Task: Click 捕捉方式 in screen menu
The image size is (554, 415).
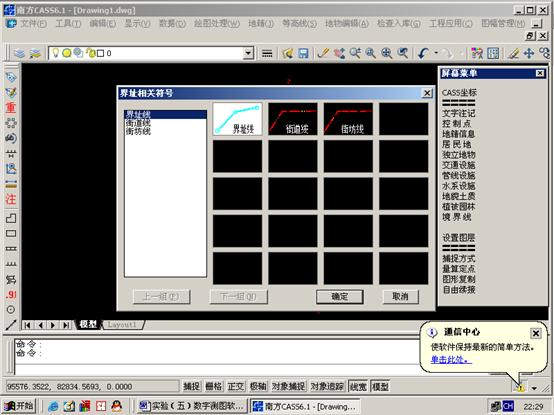Action: [x=459, y=259]
